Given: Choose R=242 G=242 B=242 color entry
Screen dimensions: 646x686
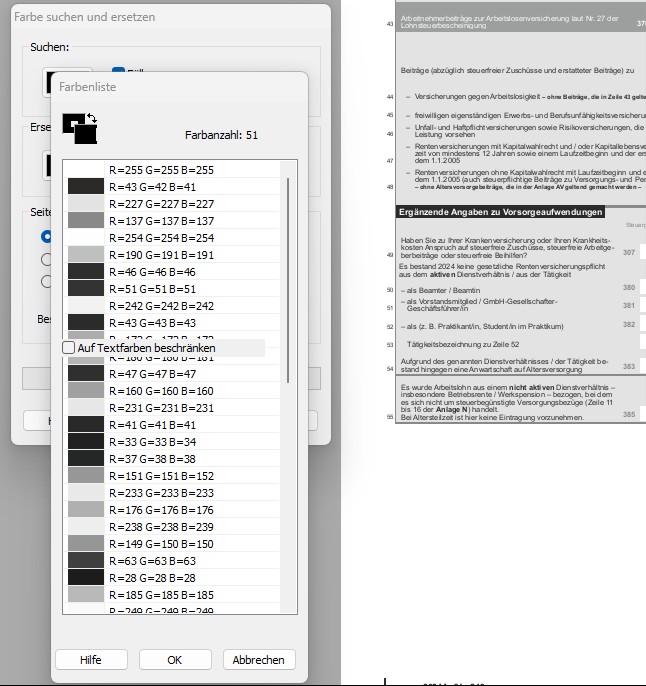Looking at the screenshot, I should pos(172,306).
